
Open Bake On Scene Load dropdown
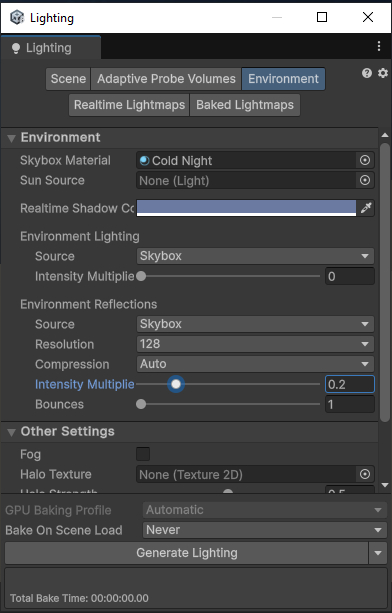(265, 530)
